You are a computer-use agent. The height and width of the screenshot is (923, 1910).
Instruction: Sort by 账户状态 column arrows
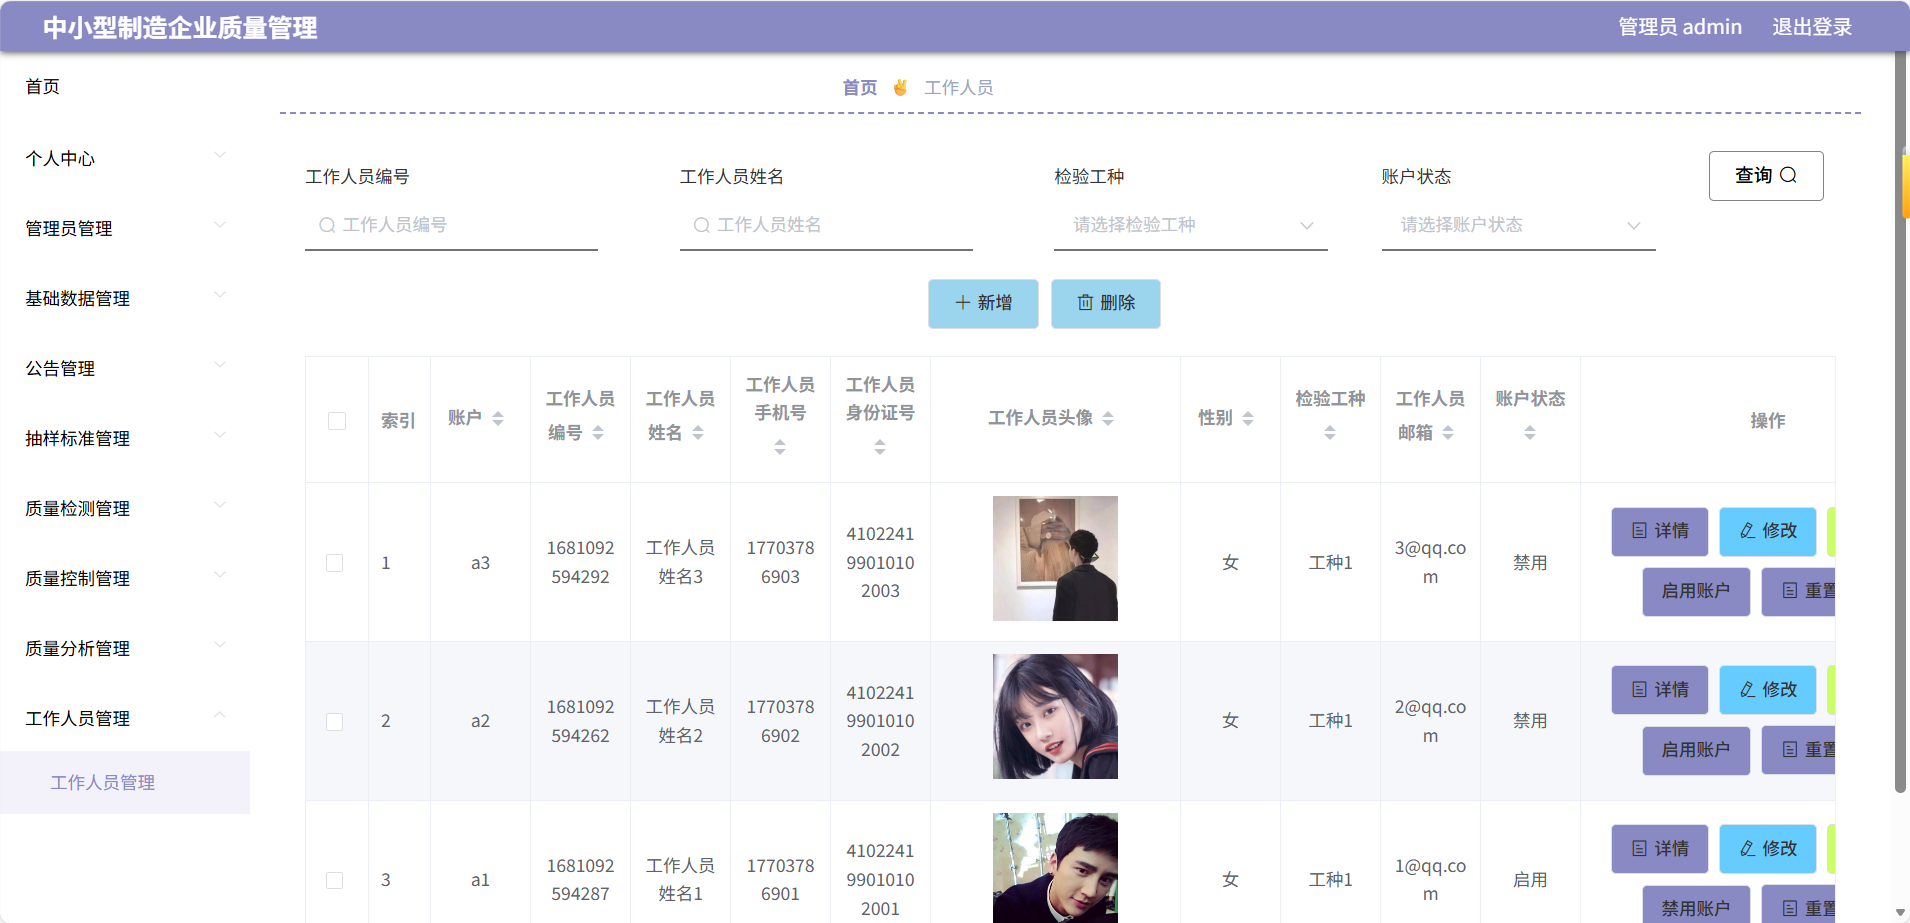coord(1530,433)
